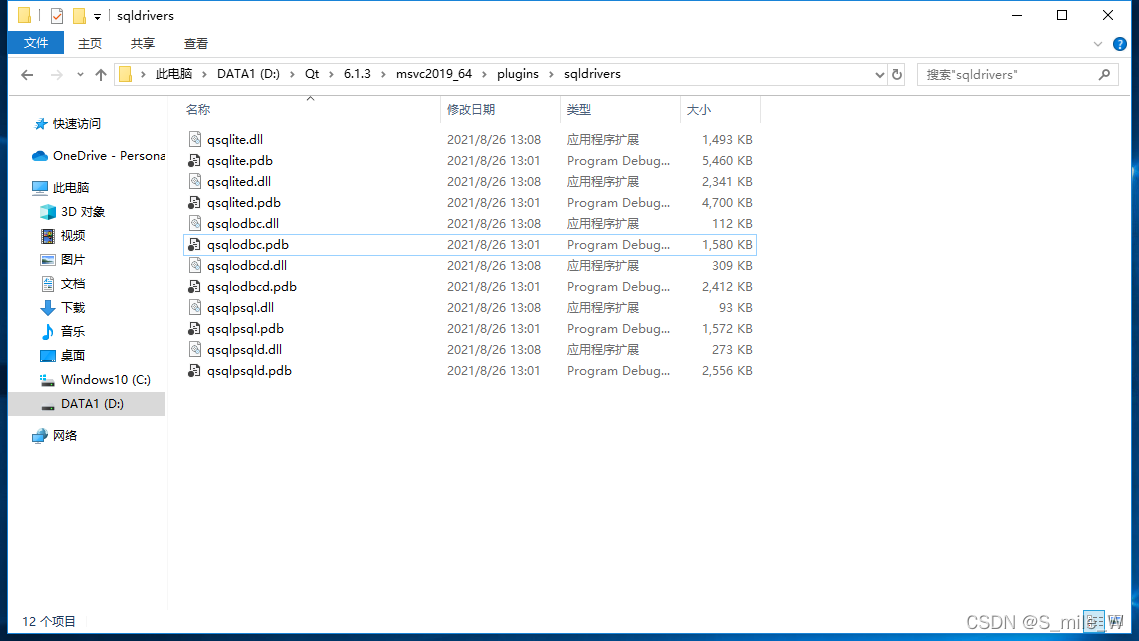Expand the ribbon with the chevron

pyautogui.click(x=1098, y=44)
